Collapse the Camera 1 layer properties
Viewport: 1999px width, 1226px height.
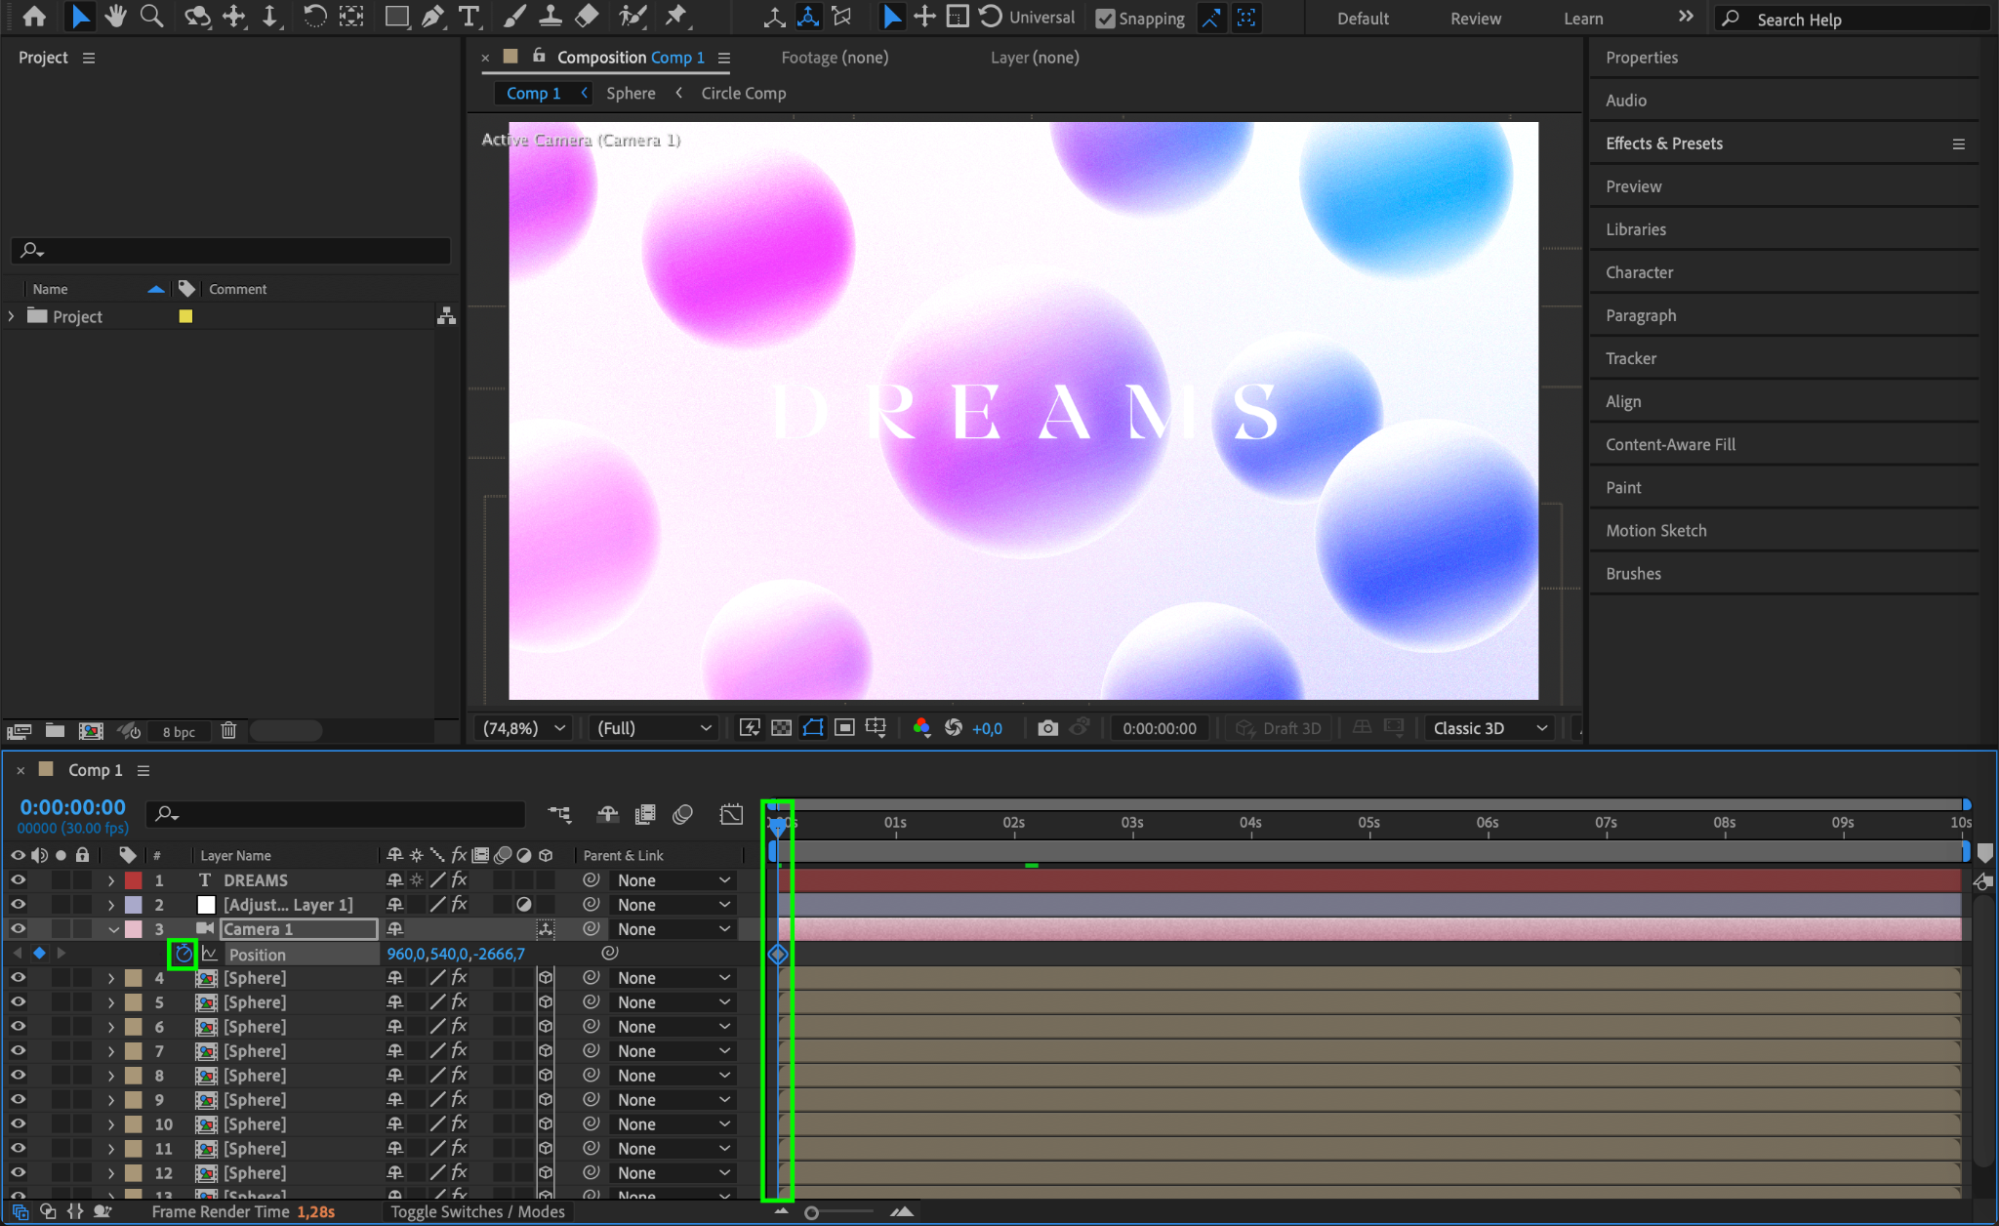(112, 930)
